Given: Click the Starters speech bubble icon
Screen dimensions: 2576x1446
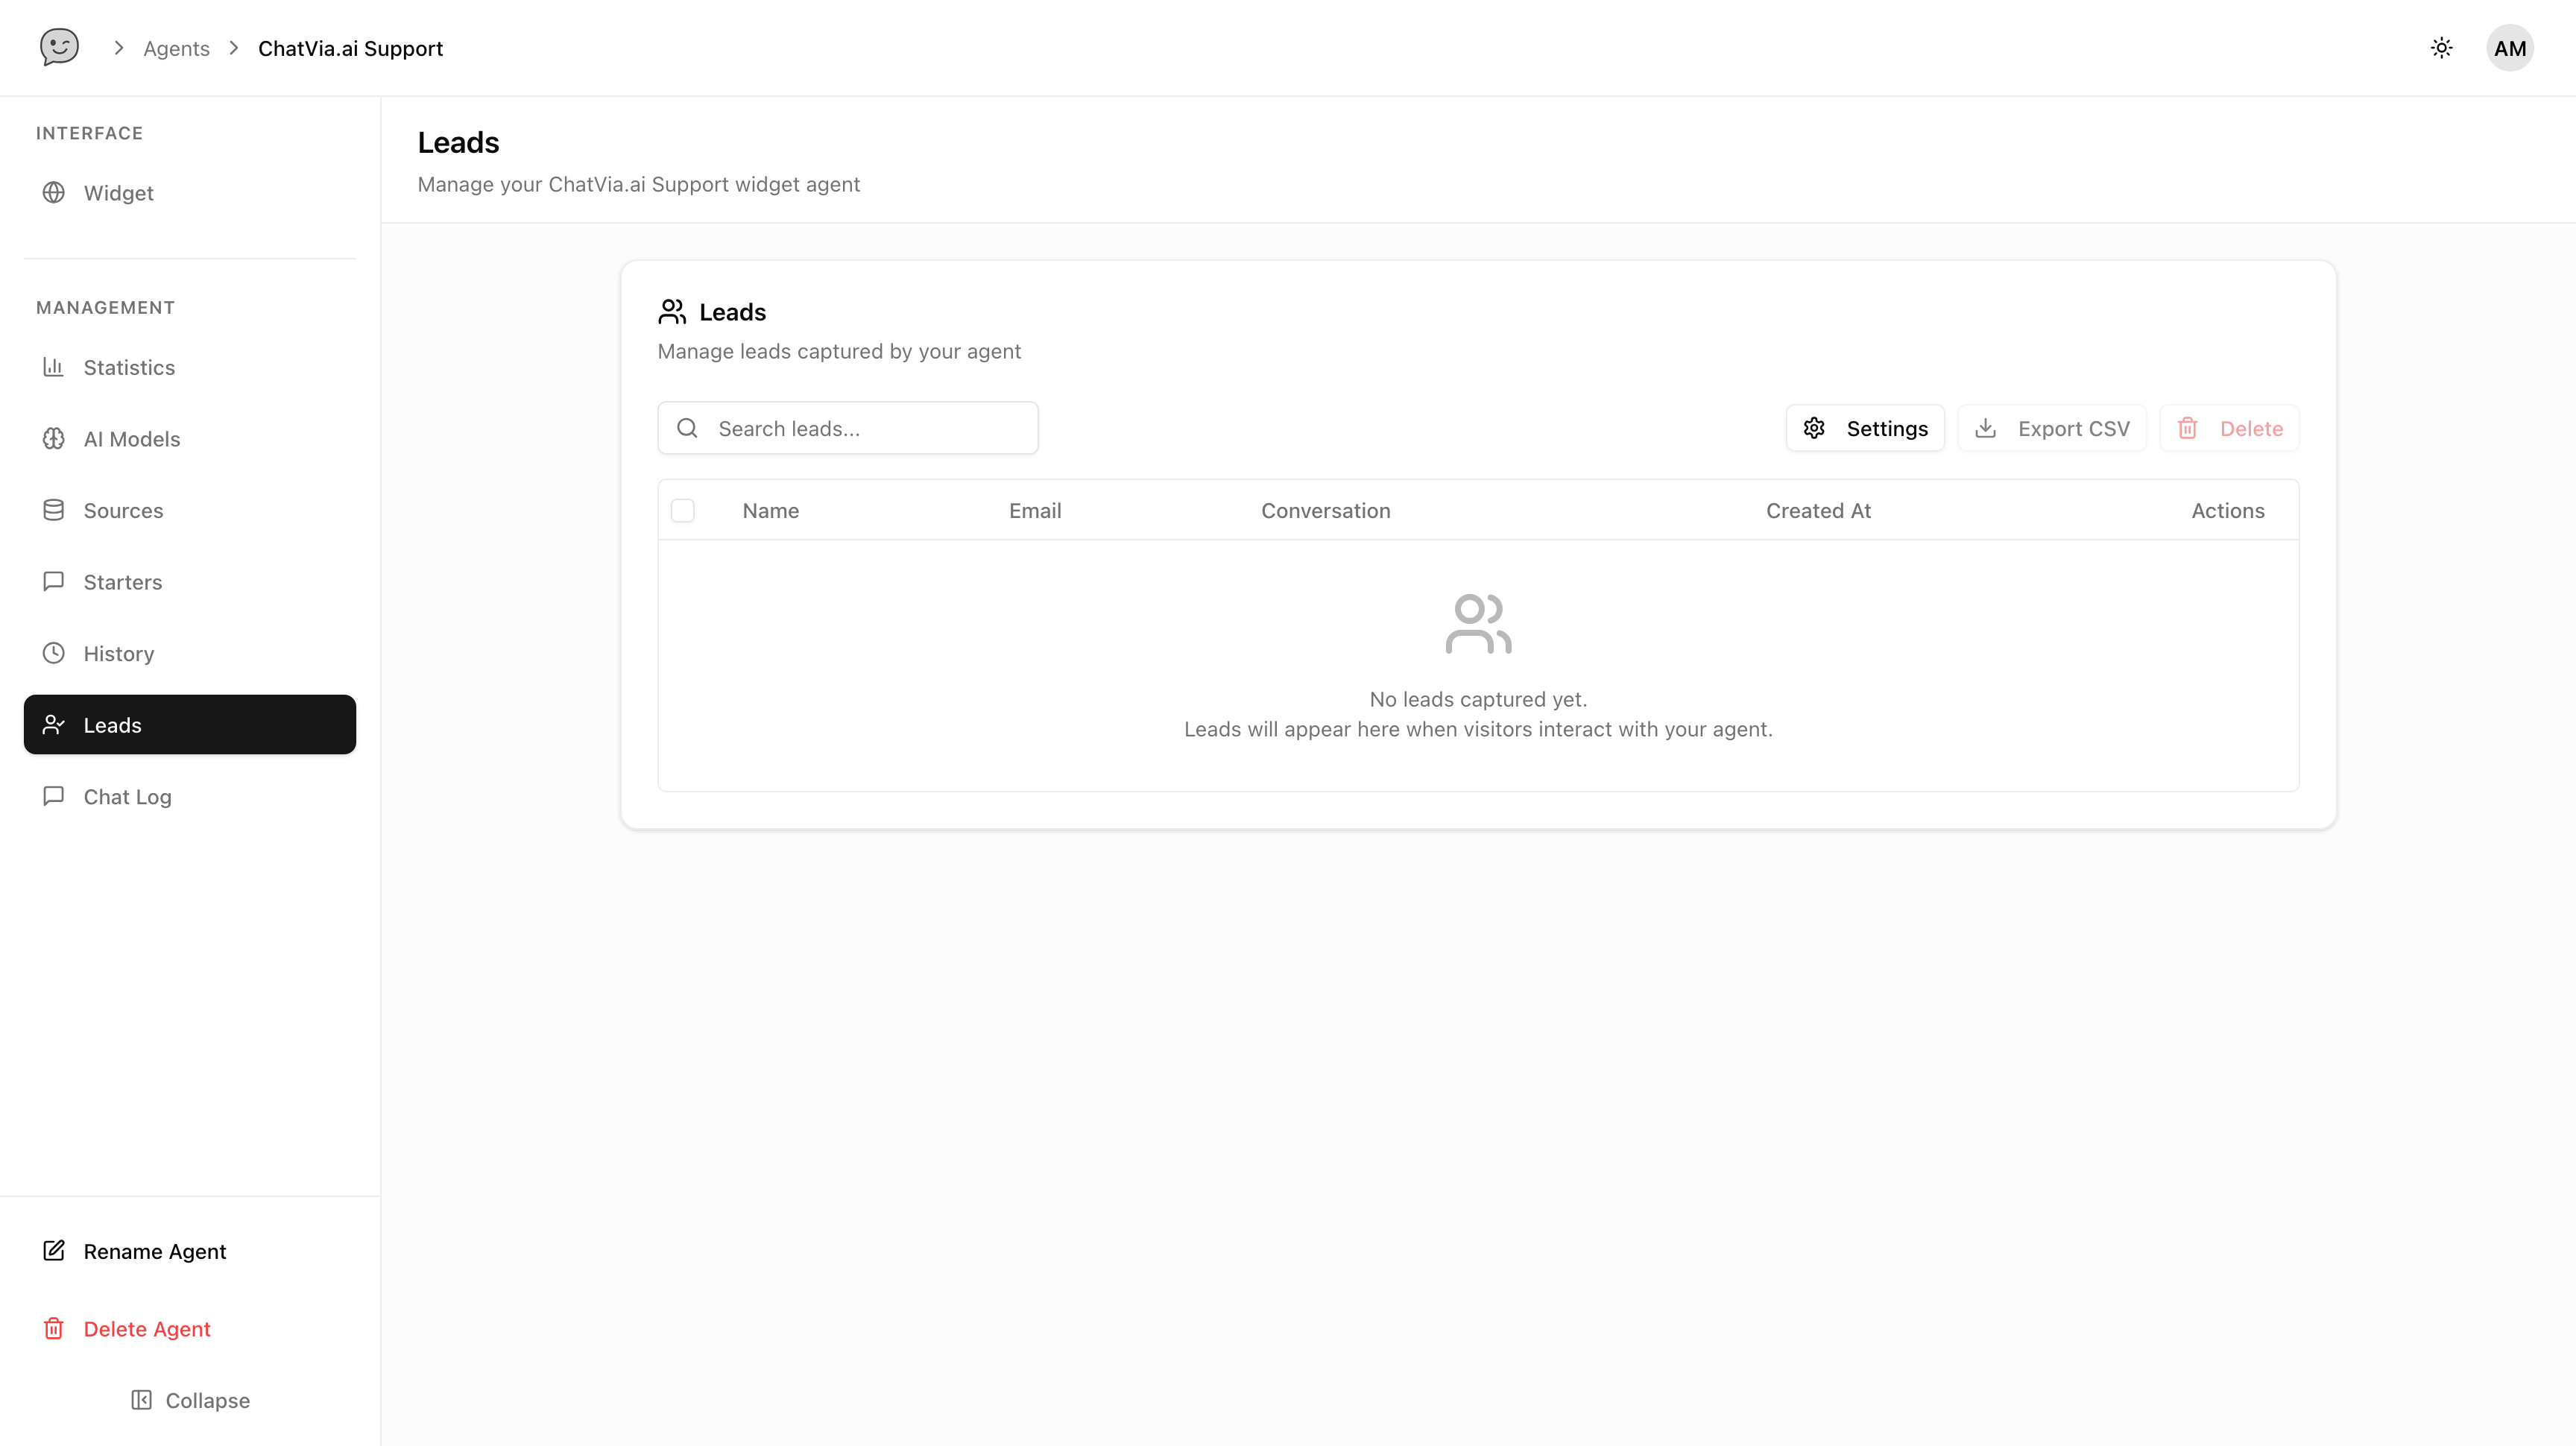Looking at the screenshot, I should tap(54, 582).
